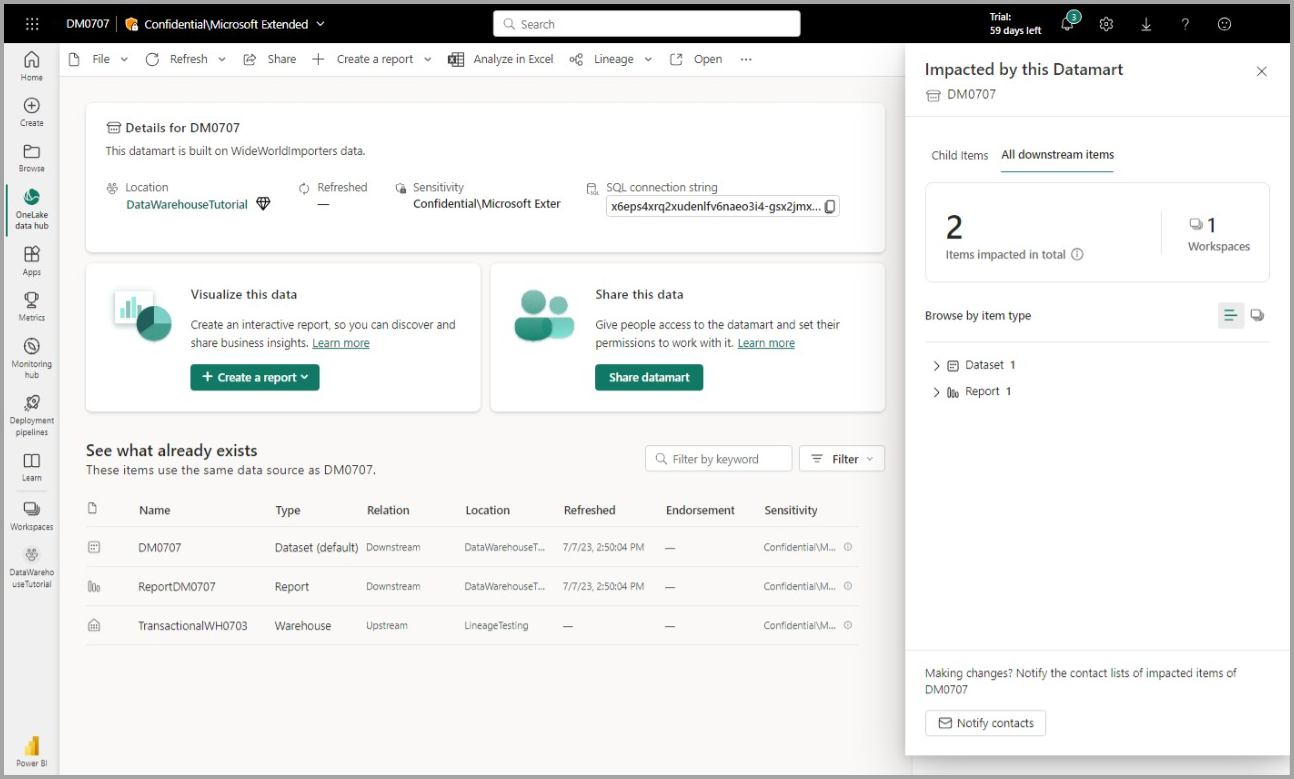Open Workspaces in the sidebar

point(31,515)
